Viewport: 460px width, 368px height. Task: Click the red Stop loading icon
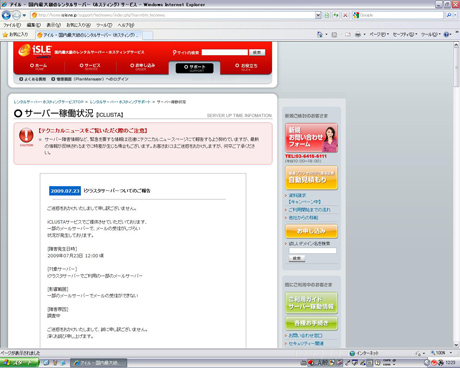click(x=345, y=15)
